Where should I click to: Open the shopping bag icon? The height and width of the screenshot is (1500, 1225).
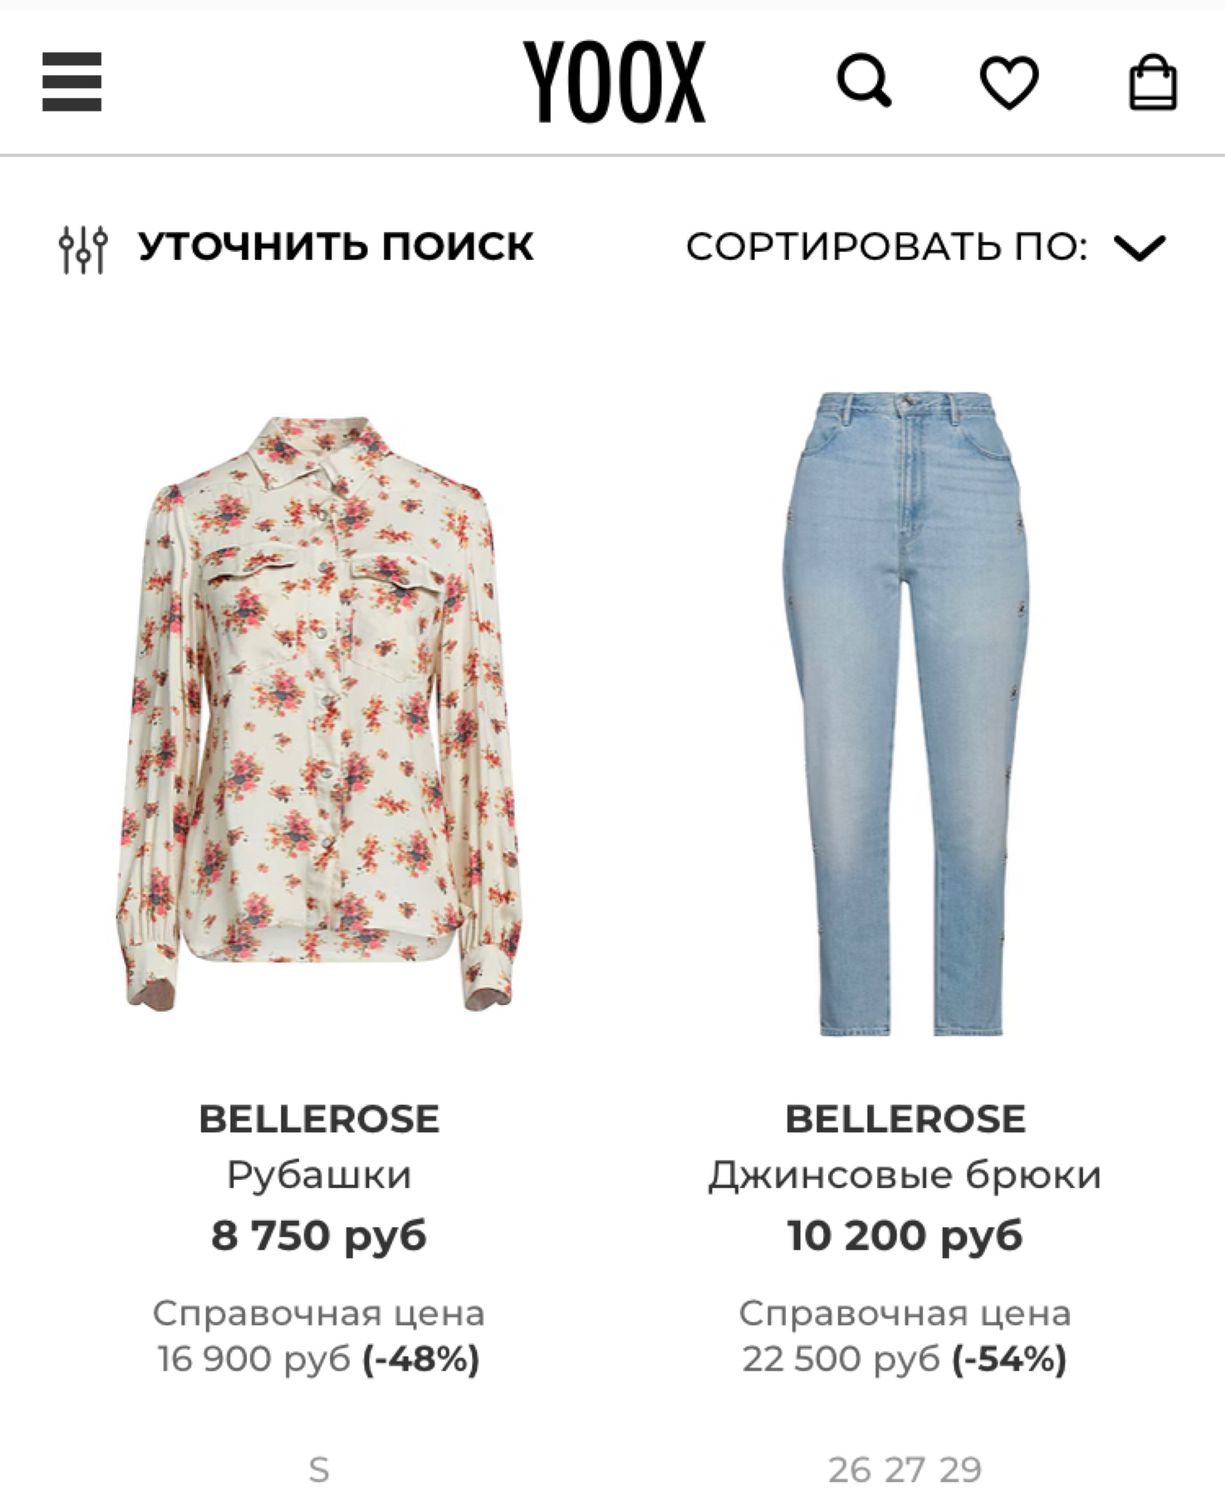pos(1153,82)
